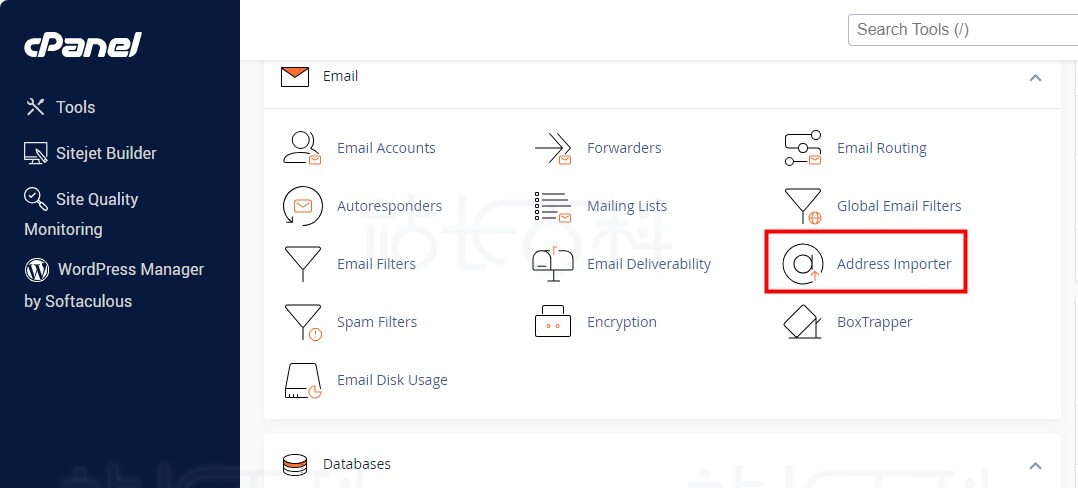This screenshot has width=1078, height=488.
Task: Open the Spam Filters funnel icon
Action: point(303,322)
